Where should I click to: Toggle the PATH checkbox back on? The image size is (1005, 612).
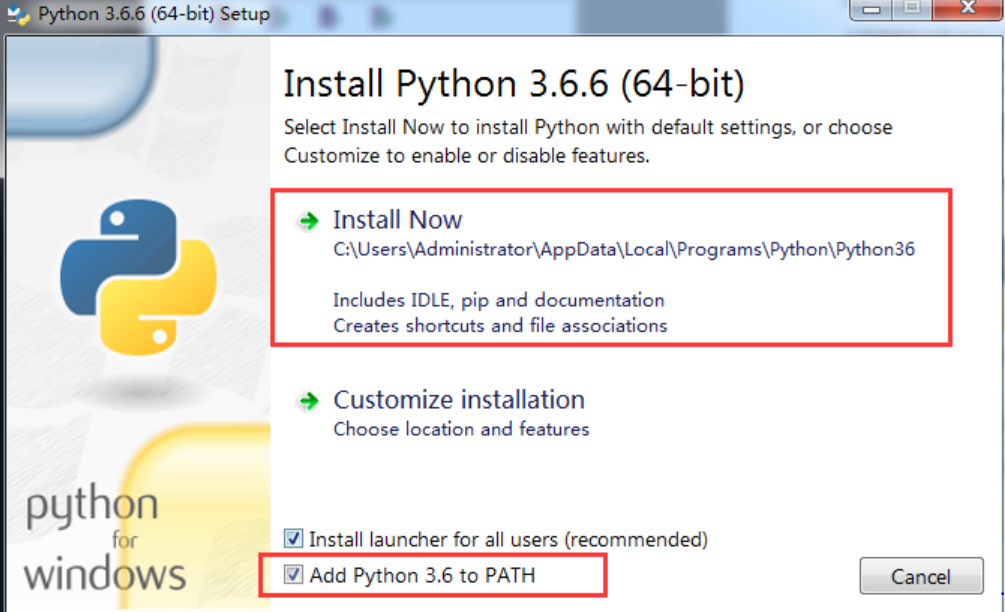(x=293, y=575)
